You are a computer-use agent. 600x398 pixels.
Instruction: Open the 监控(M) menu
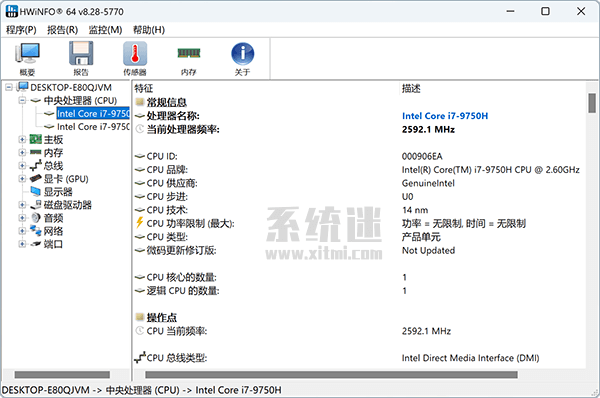[x=105, y=30]
